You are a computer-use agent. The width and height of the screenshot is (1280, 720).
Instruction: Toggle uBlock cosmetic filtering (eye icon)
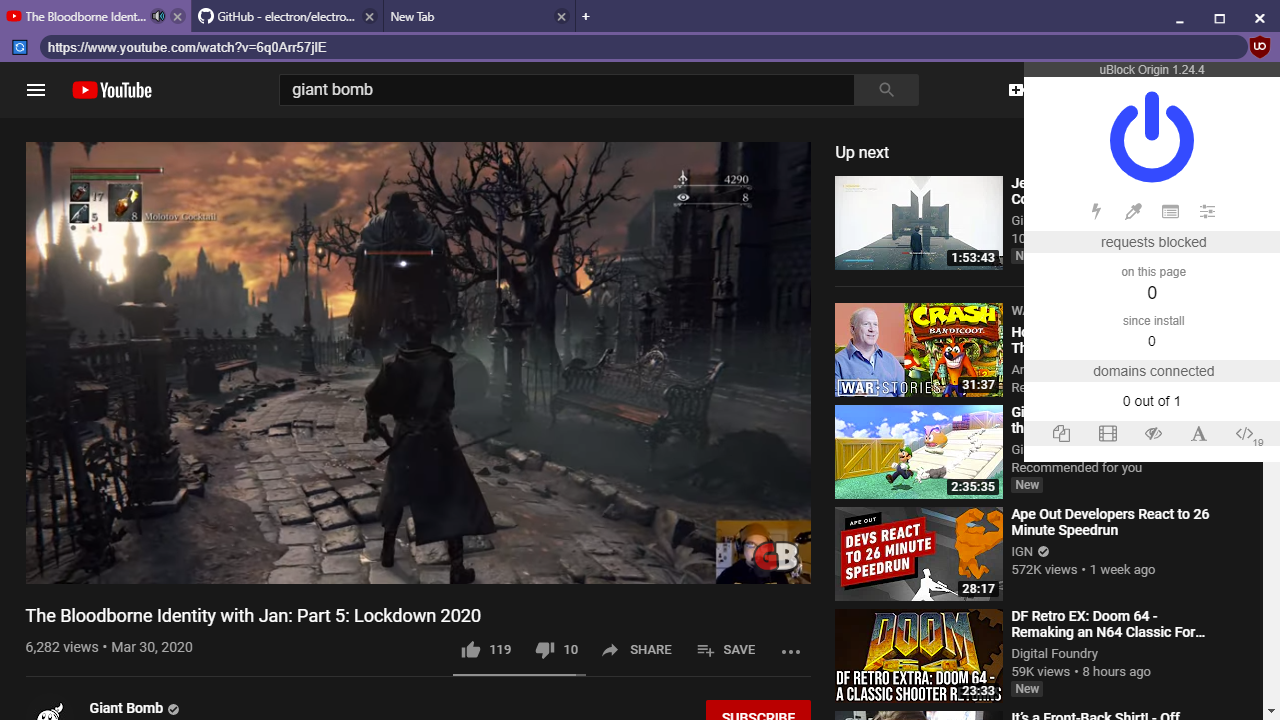click(1153, 433)
